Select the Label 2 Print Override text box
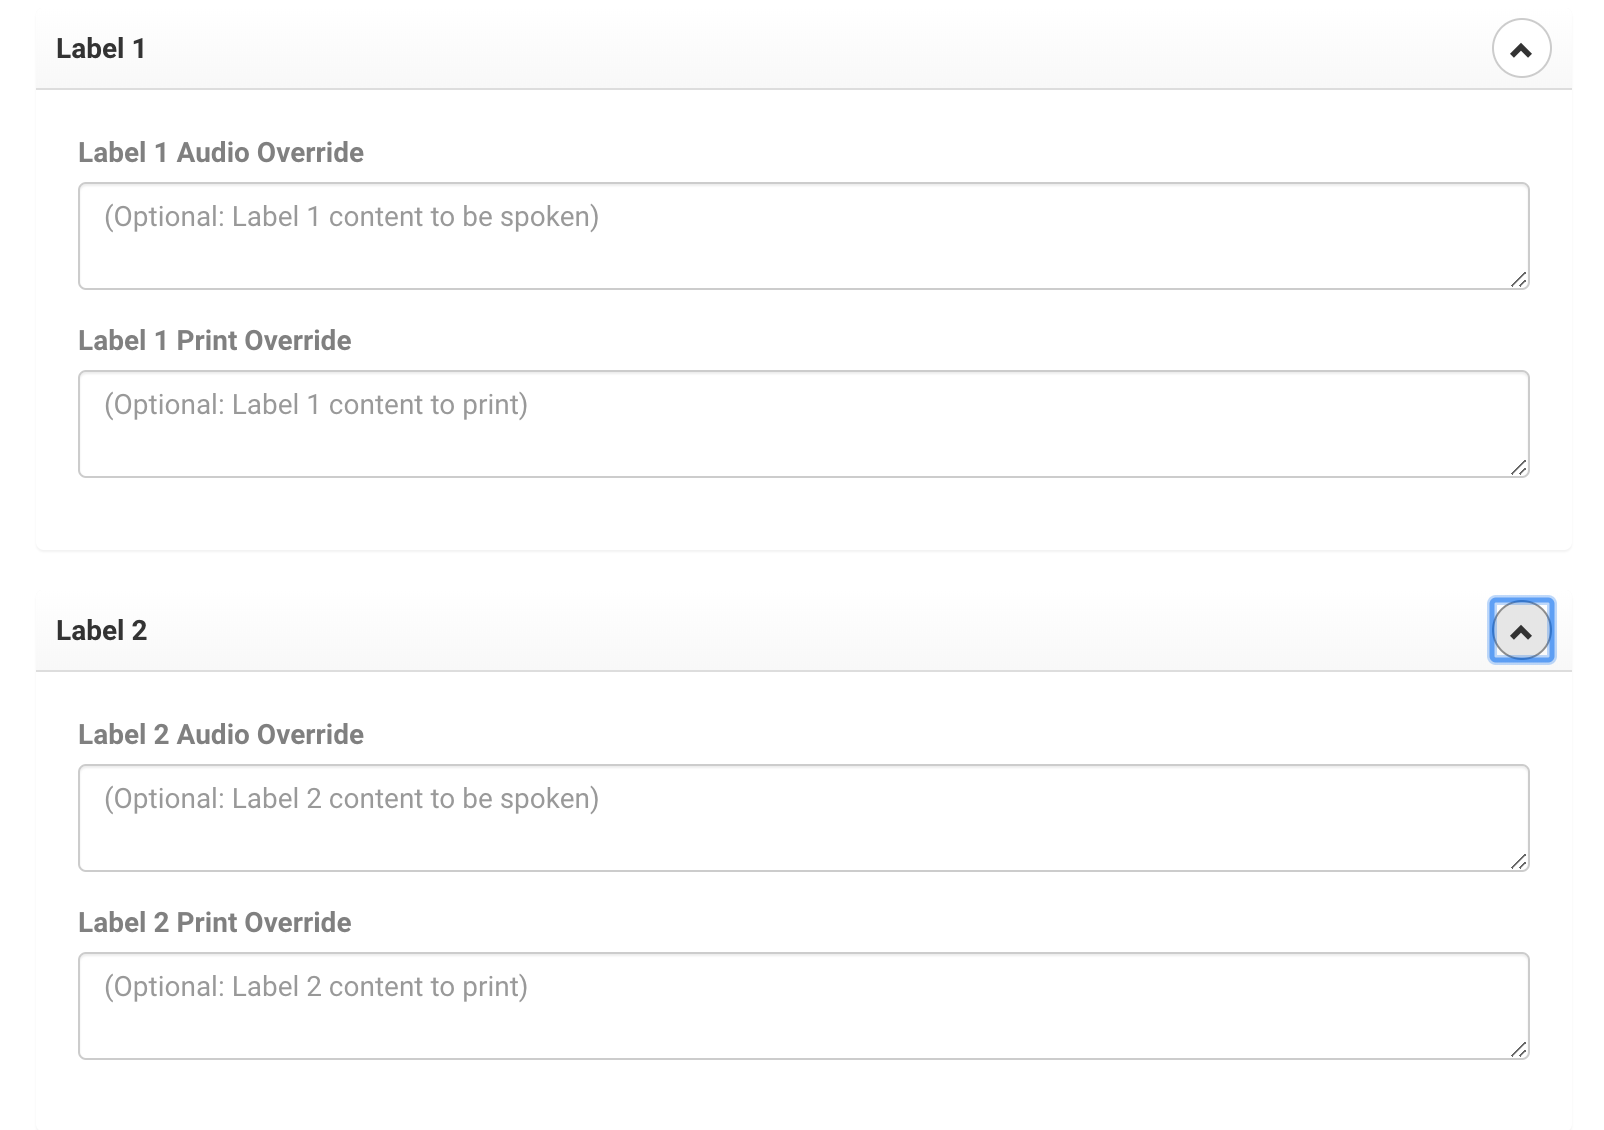Viewport: 1604px width, 1130px height. 803,1006
